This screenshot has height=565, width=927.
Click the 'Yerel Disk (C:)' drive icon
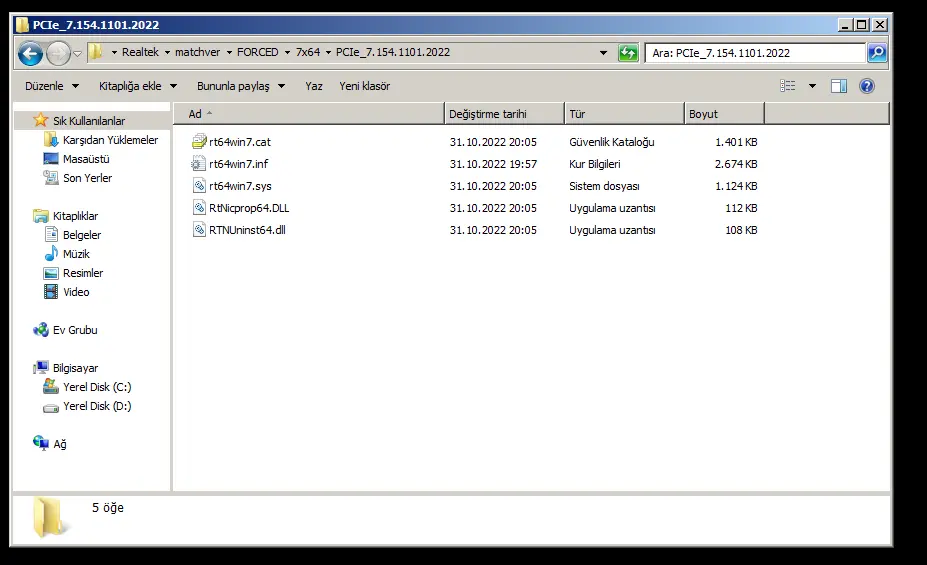(51, 387)
